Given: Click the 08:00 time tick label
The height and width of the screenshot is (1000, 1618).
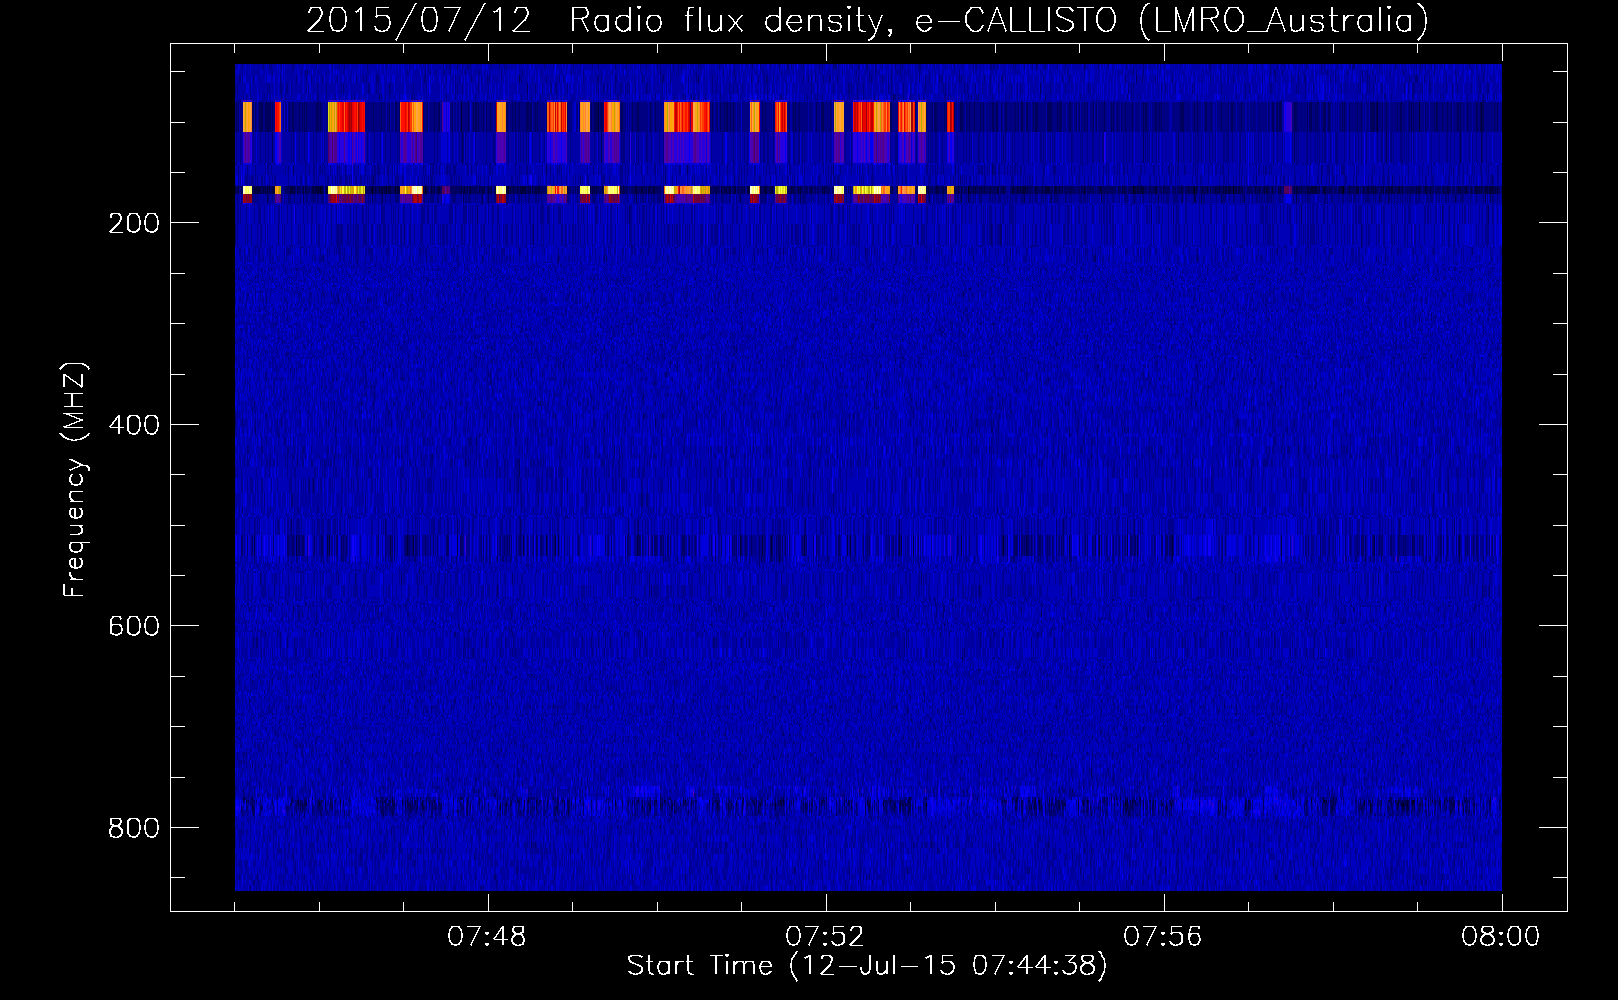Looking at the screenshot, I should point(1501,937).
